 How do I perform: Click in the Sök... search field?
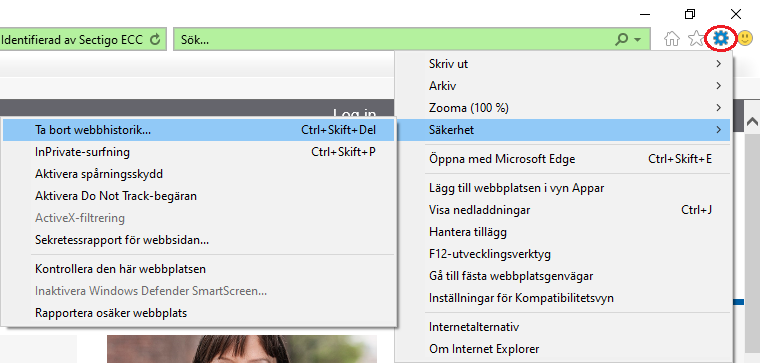pos(412,39)
